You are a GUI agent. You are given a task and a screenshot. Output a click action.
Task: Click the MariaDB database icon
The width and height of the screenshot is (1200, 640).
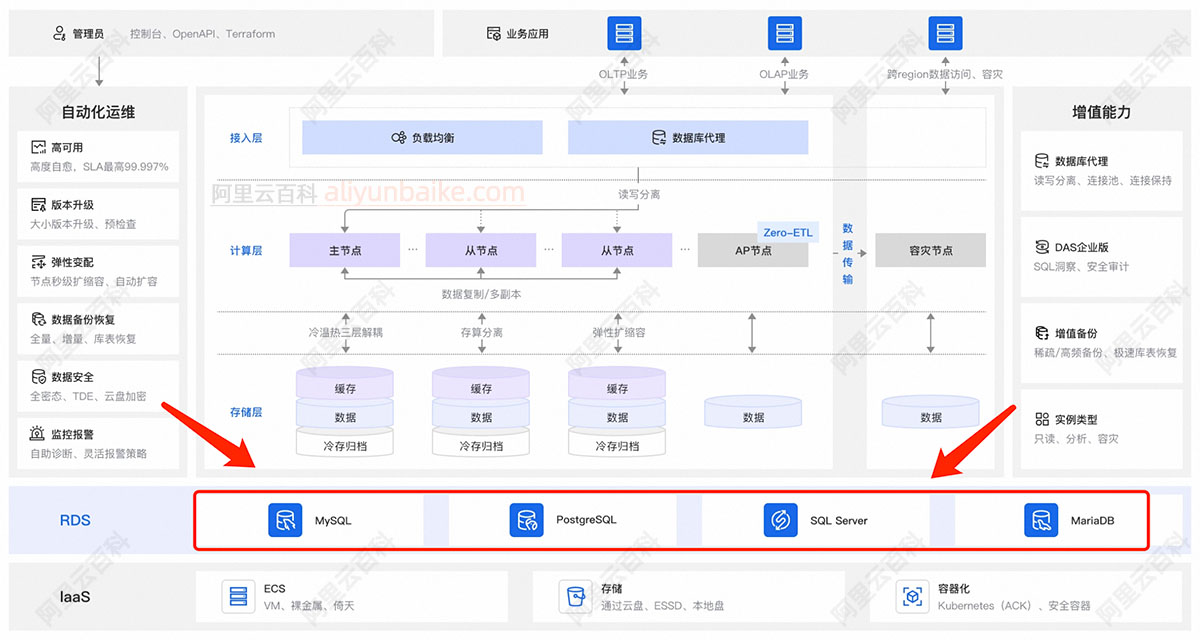coord(1041,521)
